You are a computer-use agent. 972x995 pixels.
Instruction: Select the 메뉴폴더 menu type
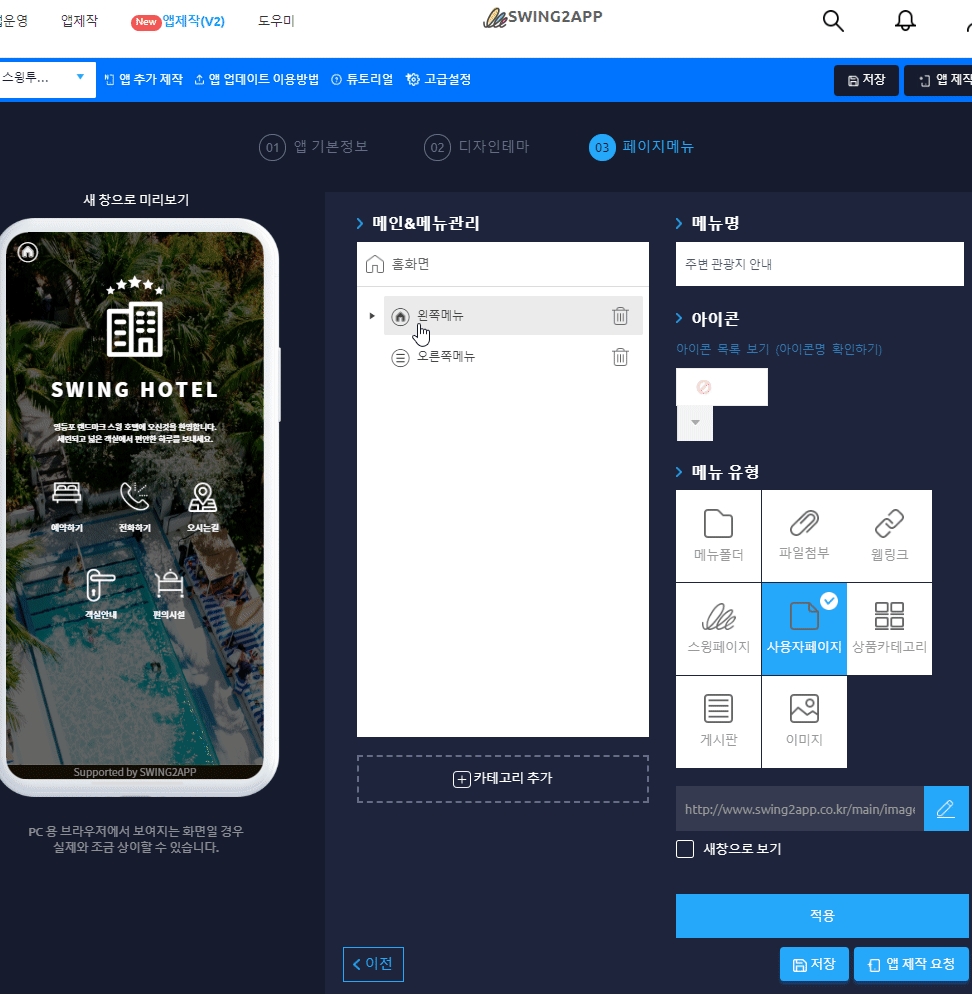click(x=718, y=536)
